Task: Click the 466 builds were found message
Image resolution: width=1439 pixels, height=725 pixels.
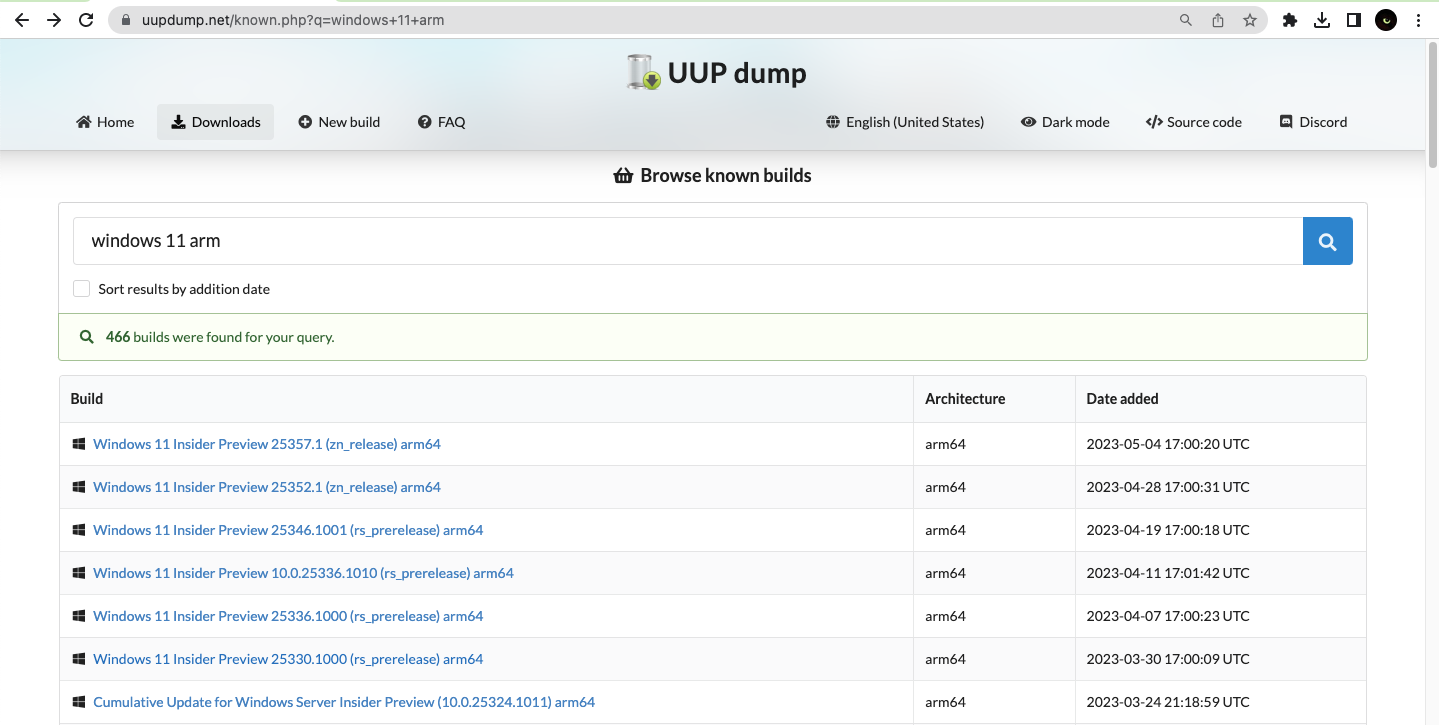Action: tap(220, 337)
